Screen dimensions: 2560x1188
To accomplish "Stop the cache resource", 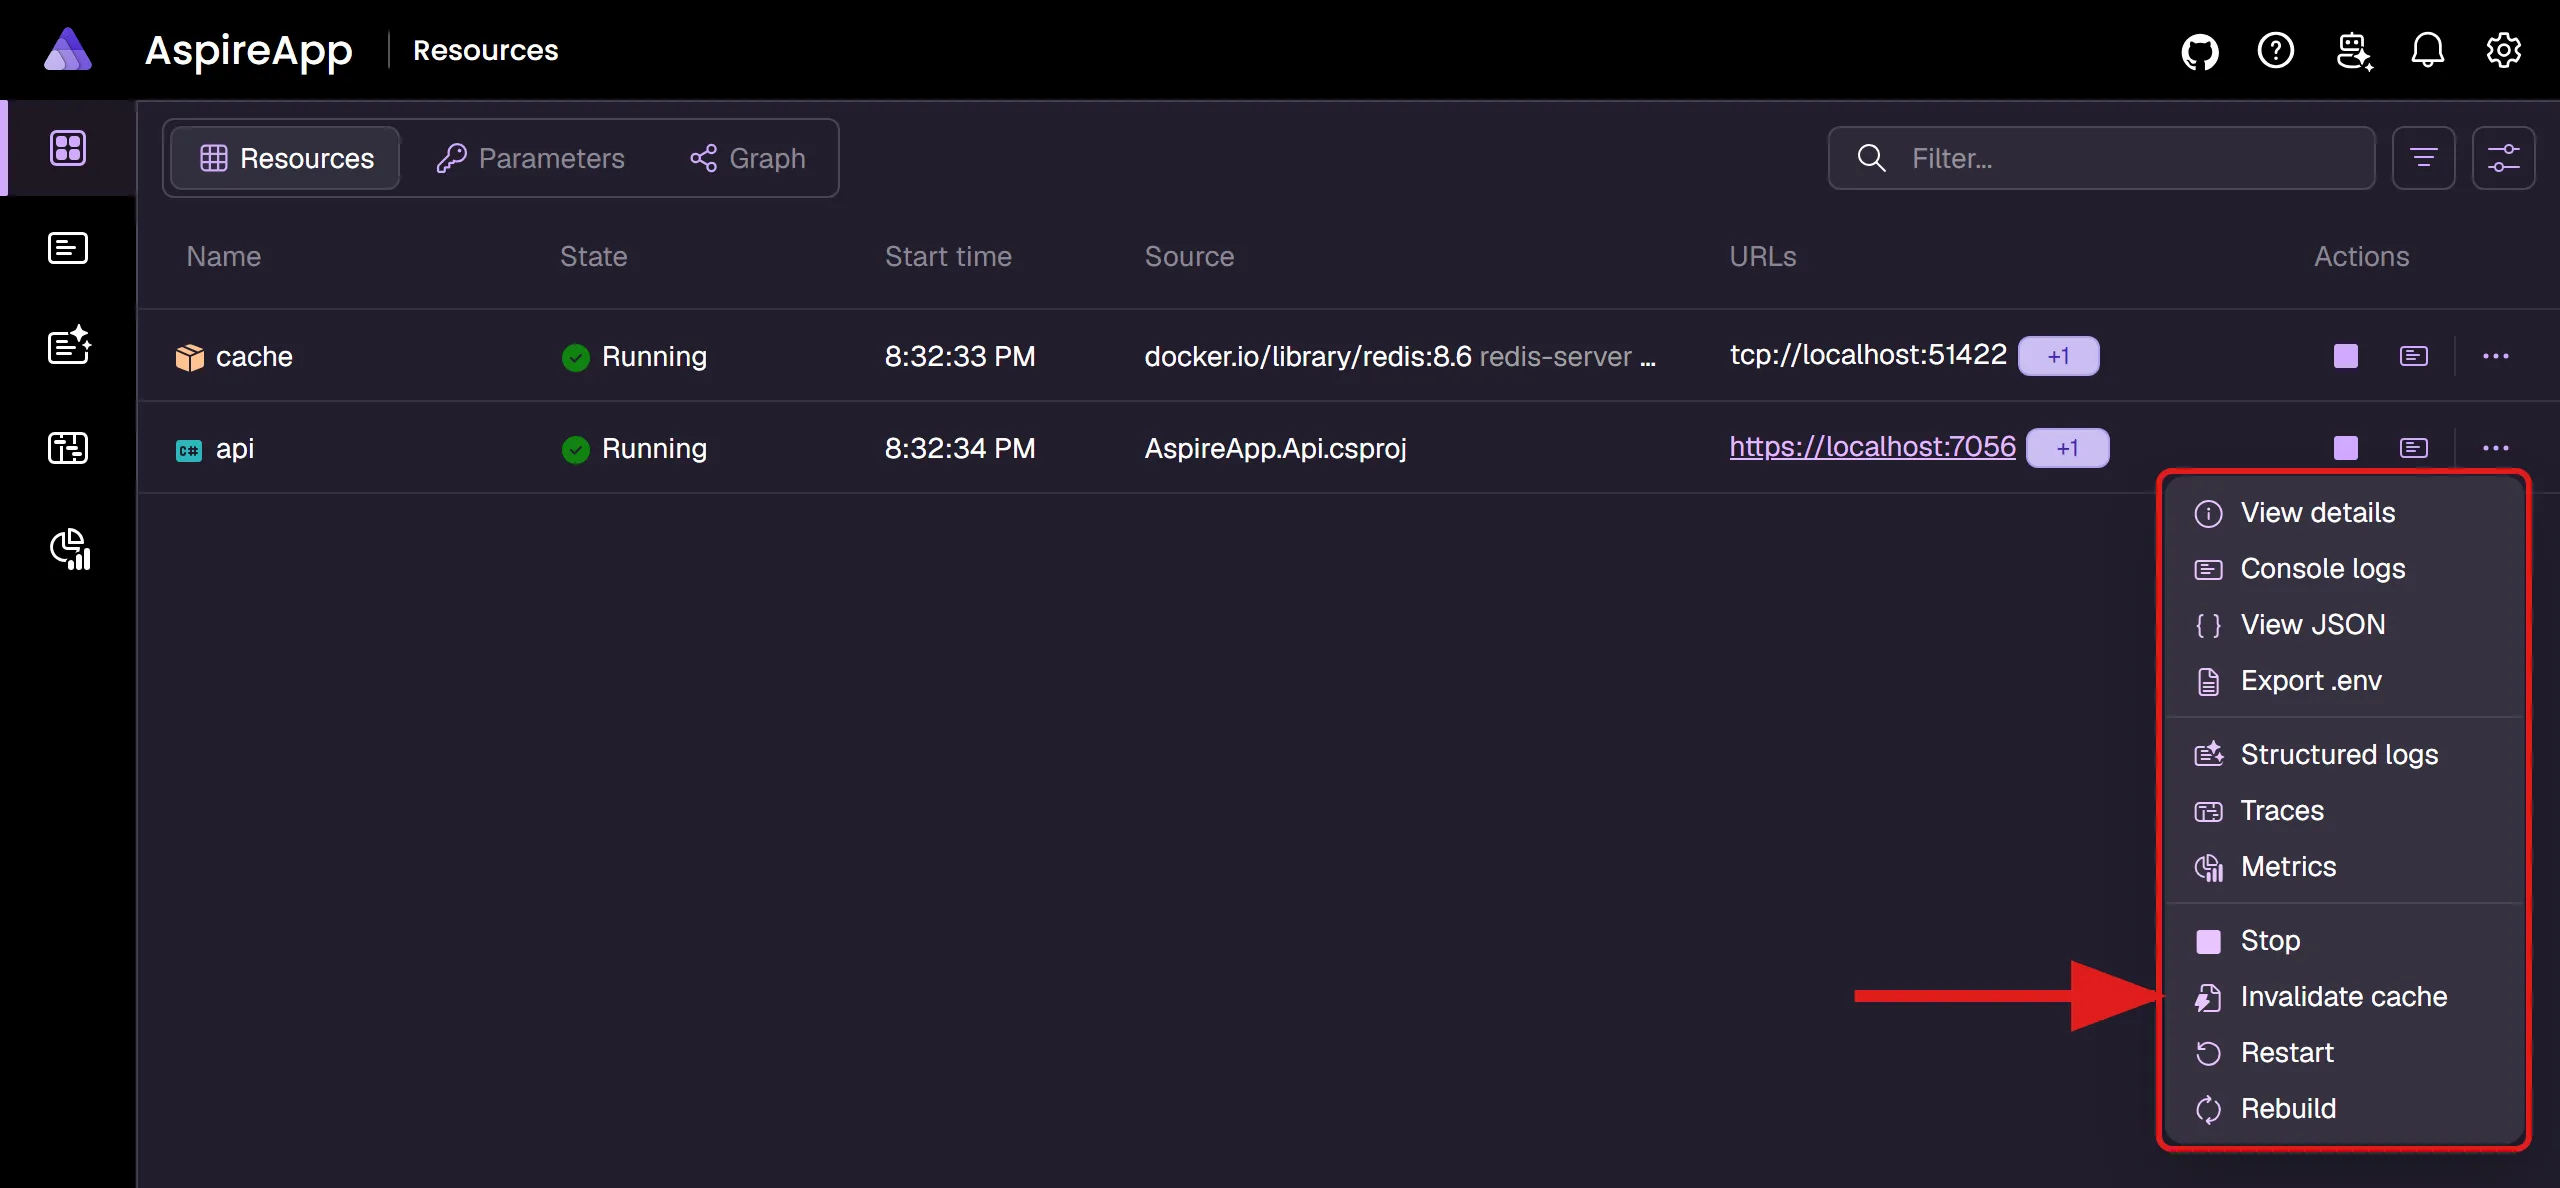I will [x=2346, y=356].
